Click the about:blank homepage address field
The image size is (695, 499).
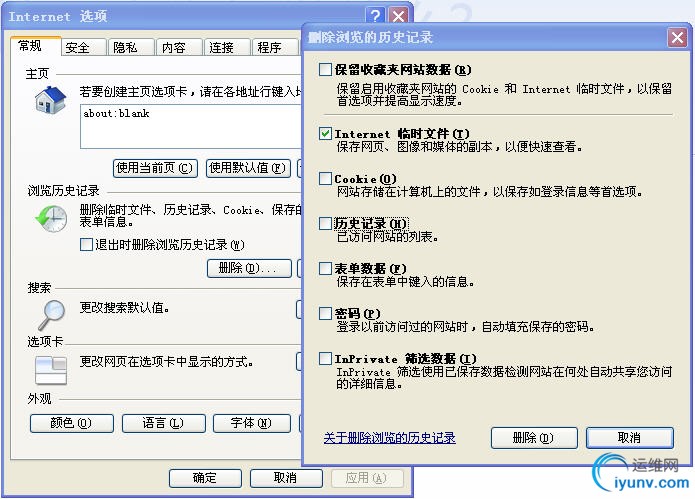pos(191,126)
